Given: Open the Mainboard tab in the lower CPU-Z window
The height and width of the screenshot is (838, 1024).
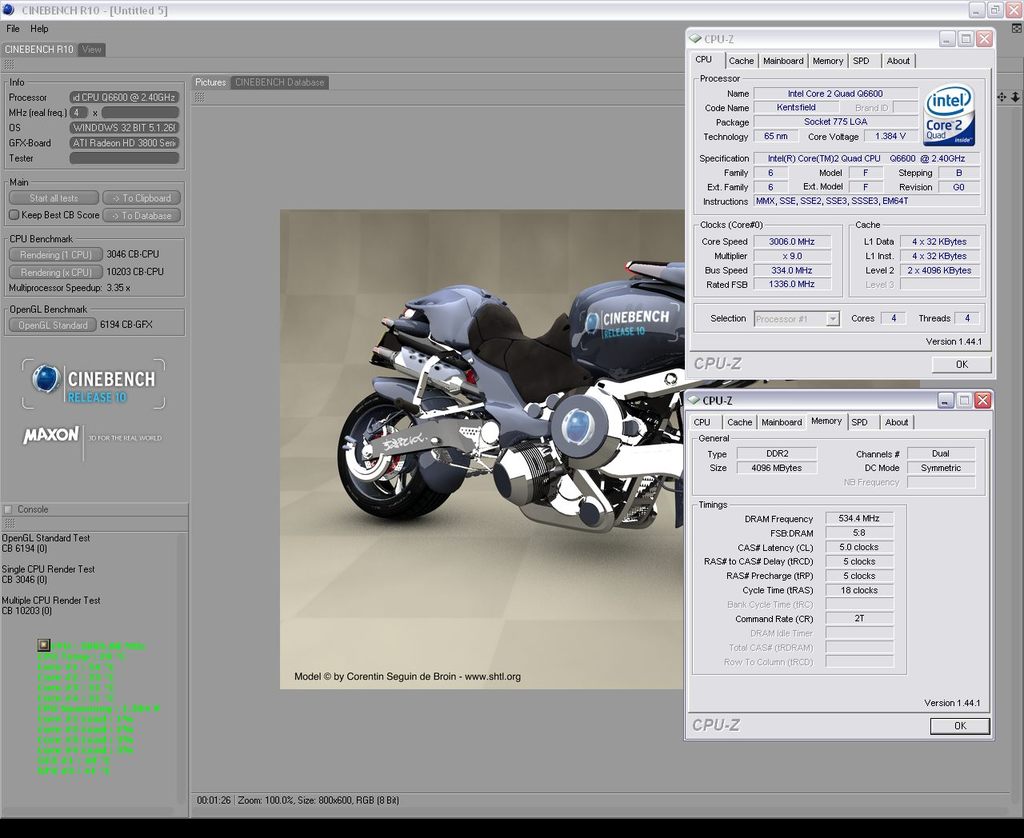Looking at the screenshot, I should (781, 423).
